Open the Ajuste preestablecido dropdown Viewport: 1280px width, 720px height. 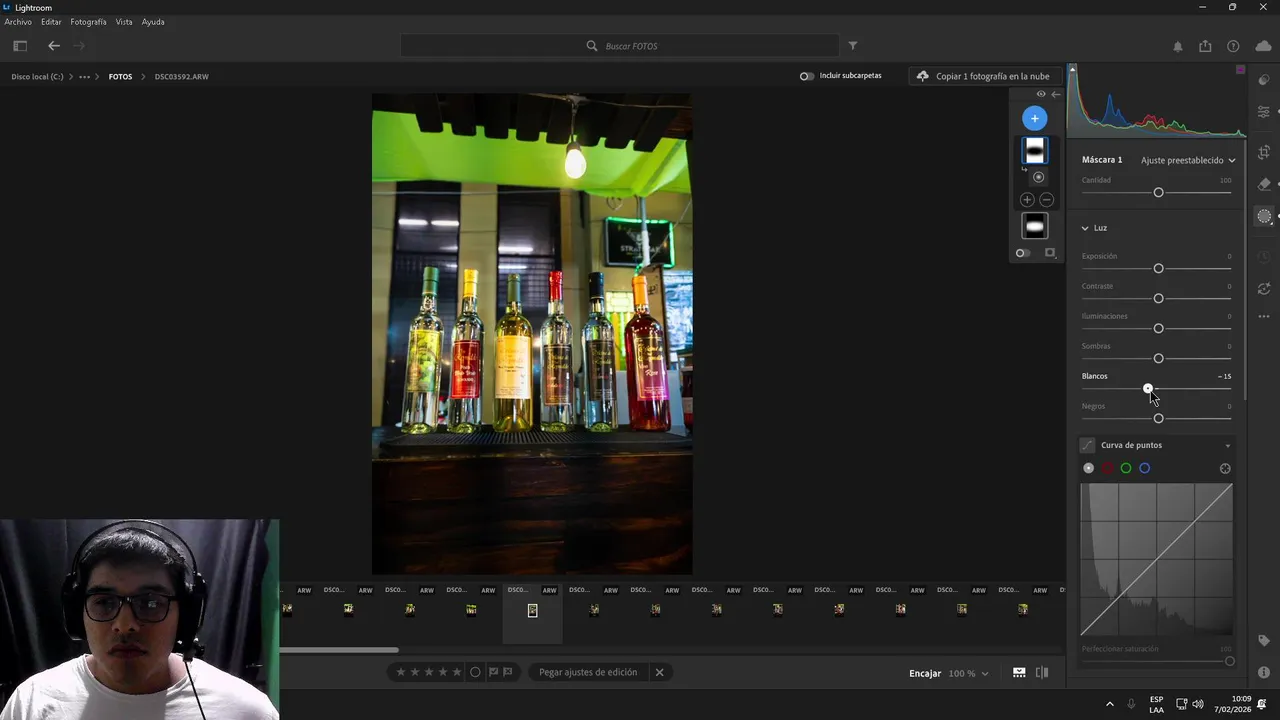click(x=1188, y=160)
